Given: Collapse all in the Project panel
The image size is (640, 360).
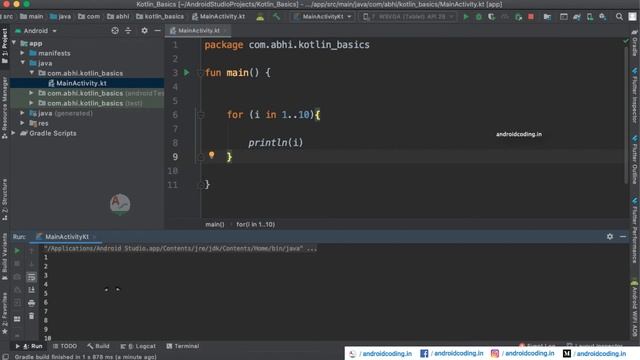Looking at the screenshot, I should pos(128,31).
